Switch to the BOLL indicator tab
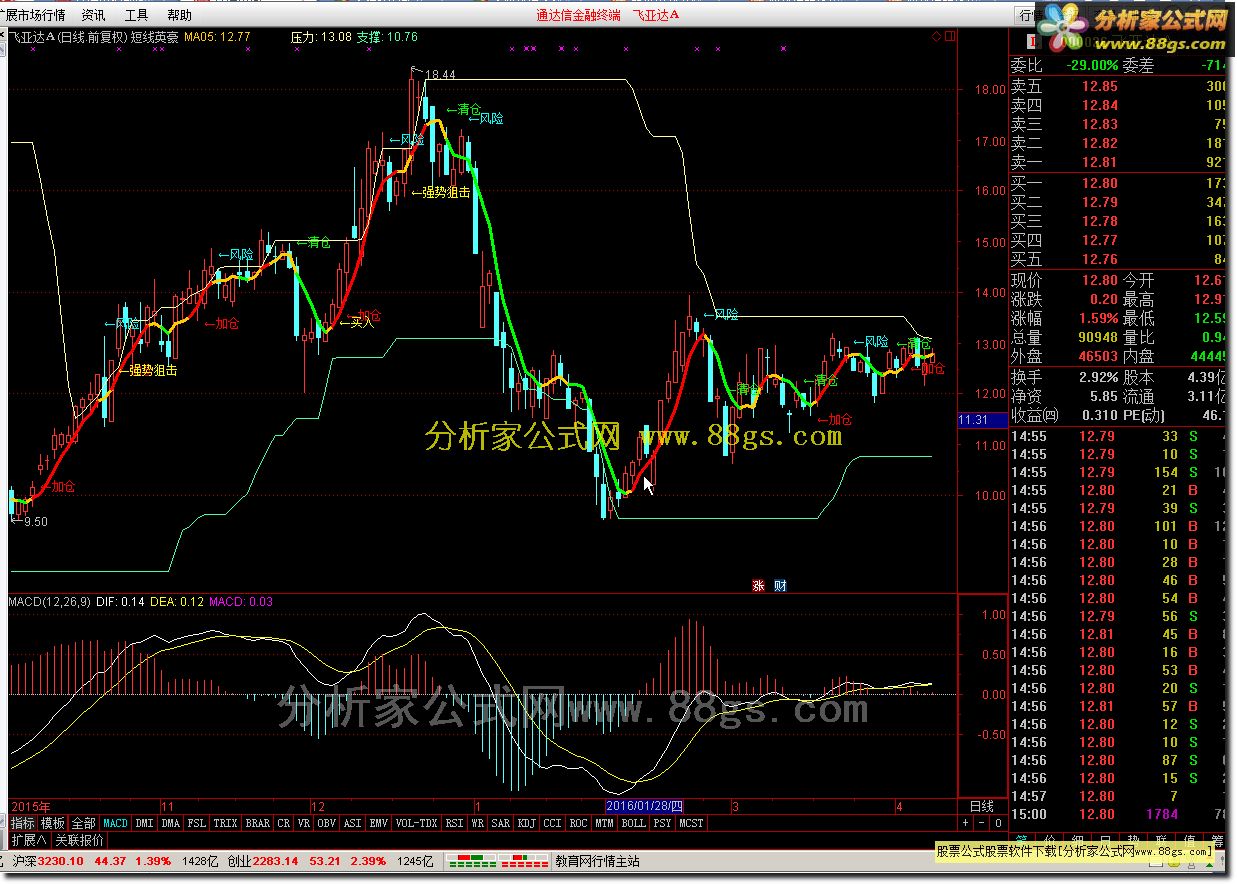The image size is (1237, 884). point(634,823)
